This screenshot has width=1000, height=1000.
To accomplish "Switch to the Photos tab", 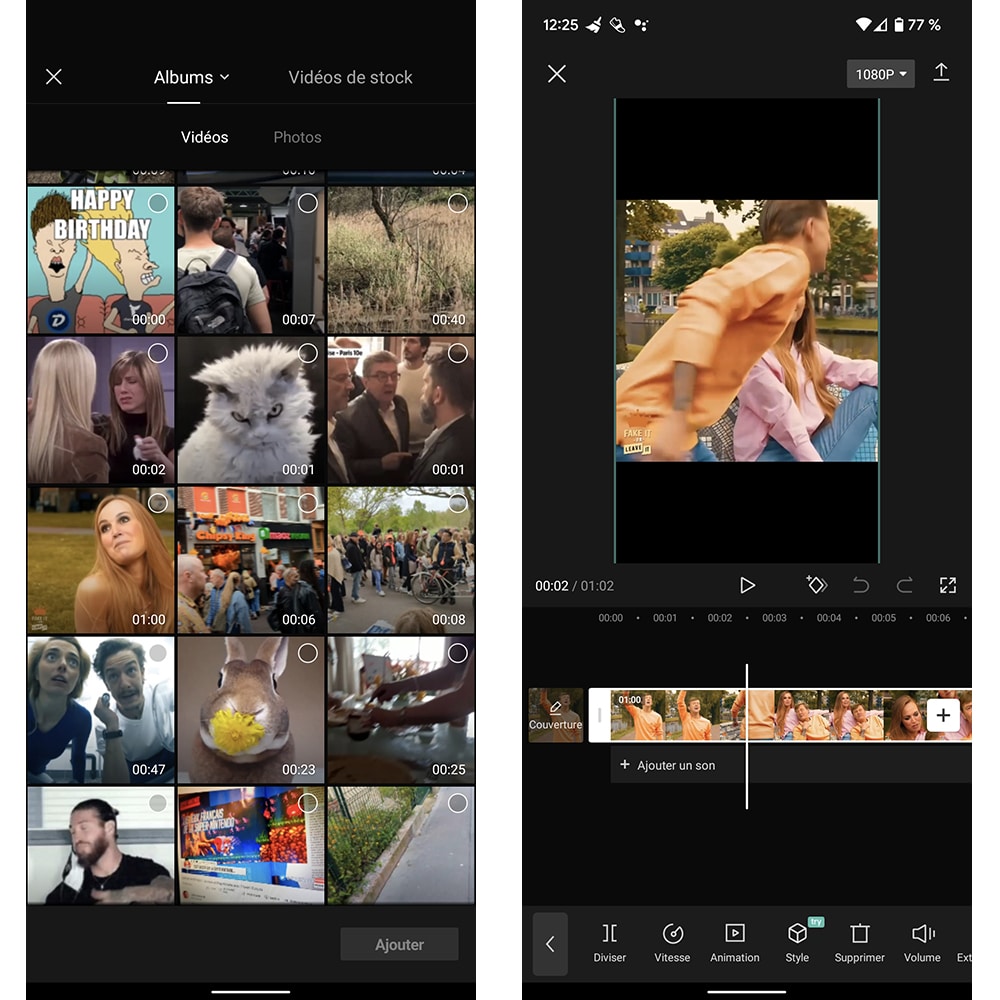I will 297,137.
